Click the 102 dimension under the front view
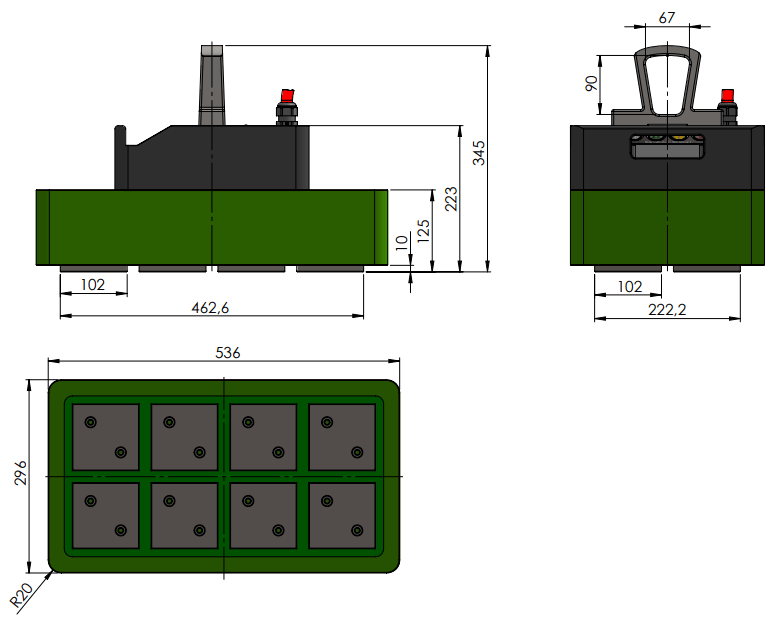The height and width of the screenshot is (620, 777). (x=93, y=285)
